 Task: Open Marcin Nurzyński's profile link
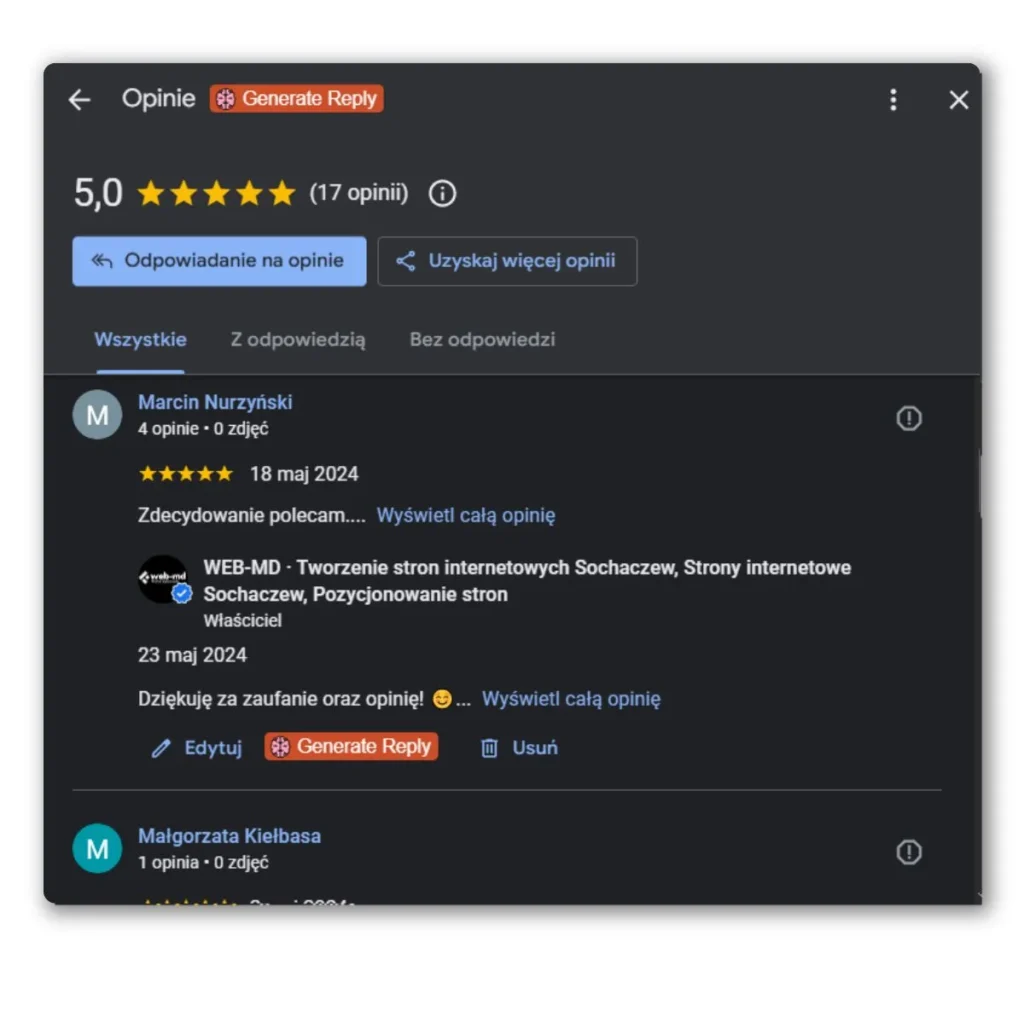pos(215,402)
